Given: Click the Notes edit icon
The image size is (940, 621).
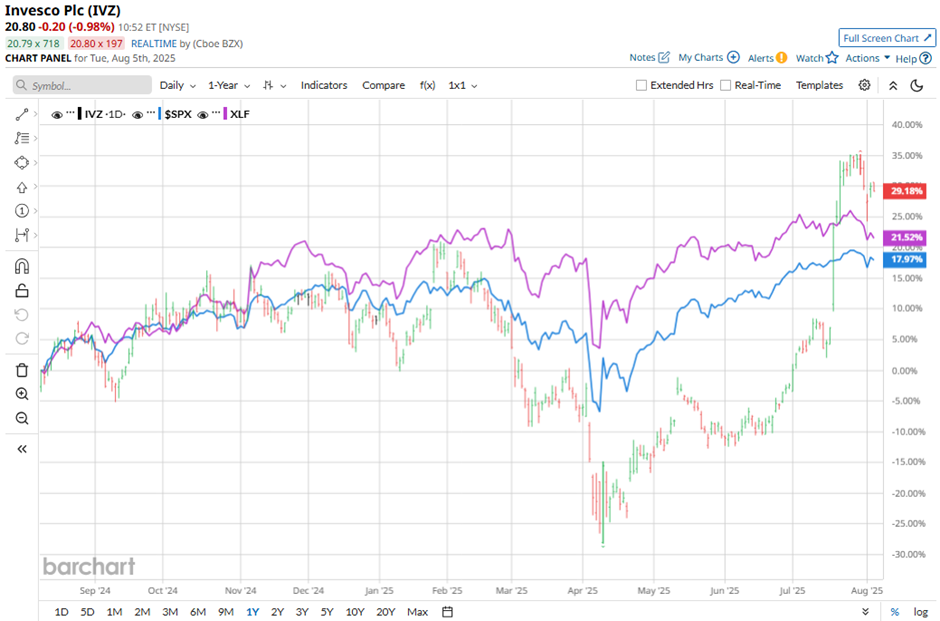Looking at the screenshot, I should [x=664, y=58].
